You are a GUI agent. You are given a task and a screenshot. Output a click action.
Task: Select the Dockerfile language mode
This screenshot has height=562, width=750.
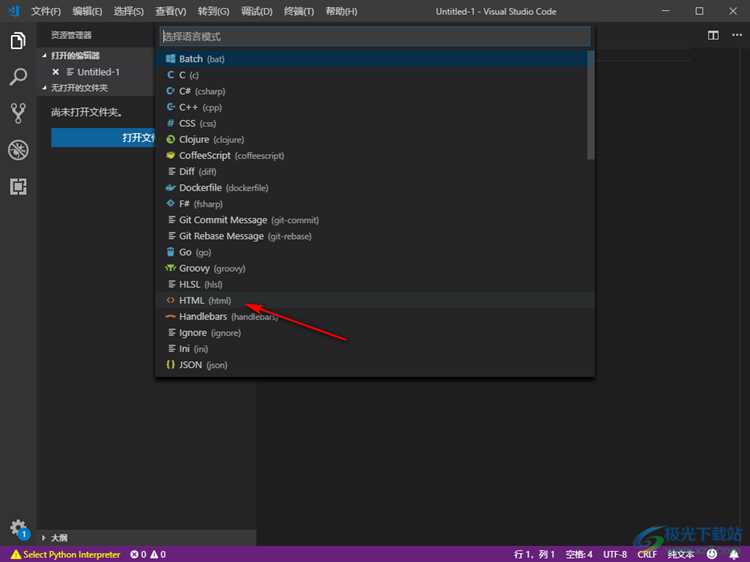coord(375,187)
